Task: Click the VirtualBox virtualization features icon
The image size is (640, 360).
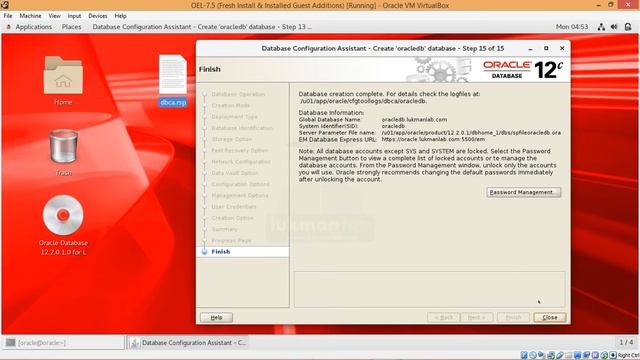Action: click(x=595, y=355)
